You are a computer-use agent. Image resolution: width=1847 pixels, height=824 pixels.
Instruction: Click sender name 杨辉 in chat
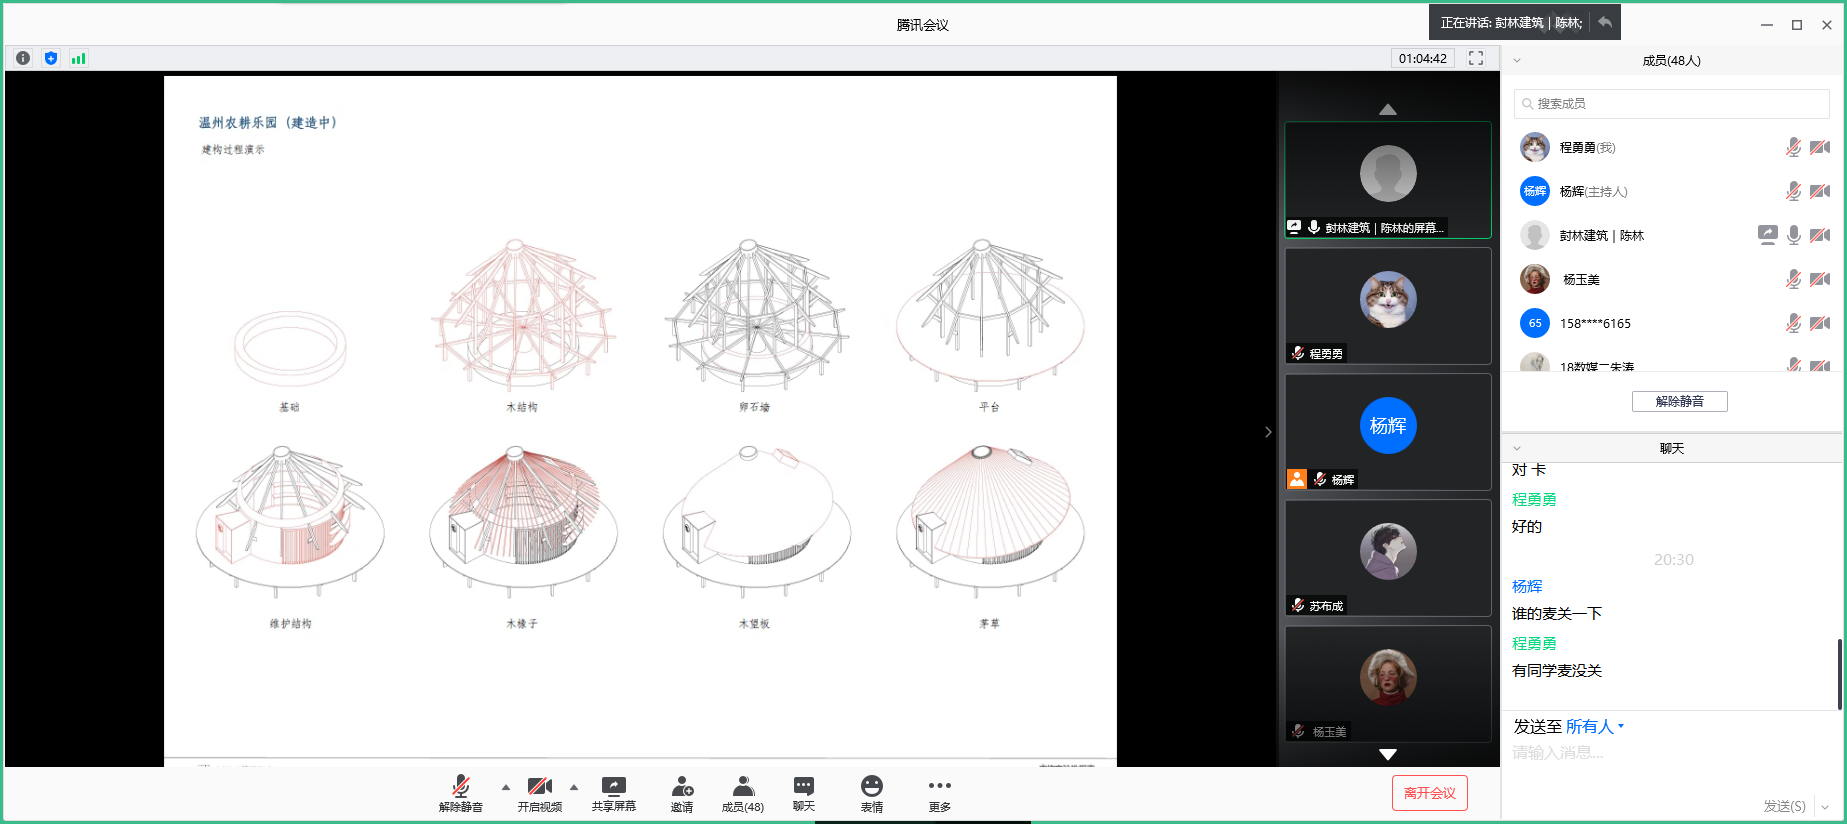1527,586
